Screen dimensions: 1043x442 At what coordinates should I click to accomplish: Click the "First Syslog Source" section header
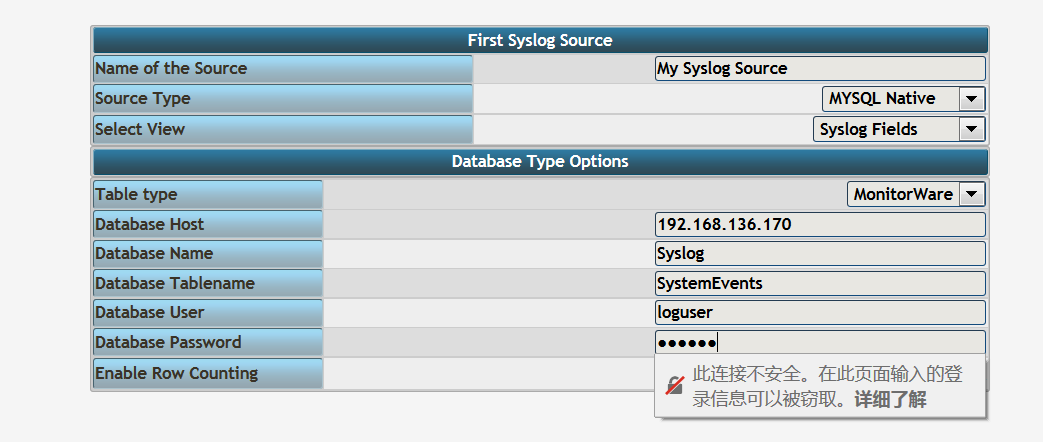(x=540, y=40)
